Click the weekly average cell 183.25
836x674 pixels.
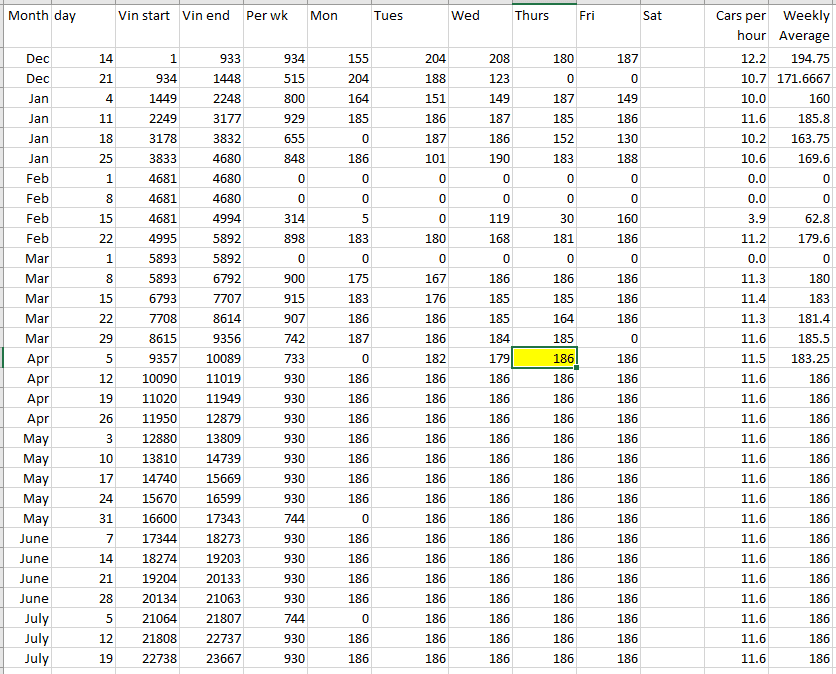804,358
